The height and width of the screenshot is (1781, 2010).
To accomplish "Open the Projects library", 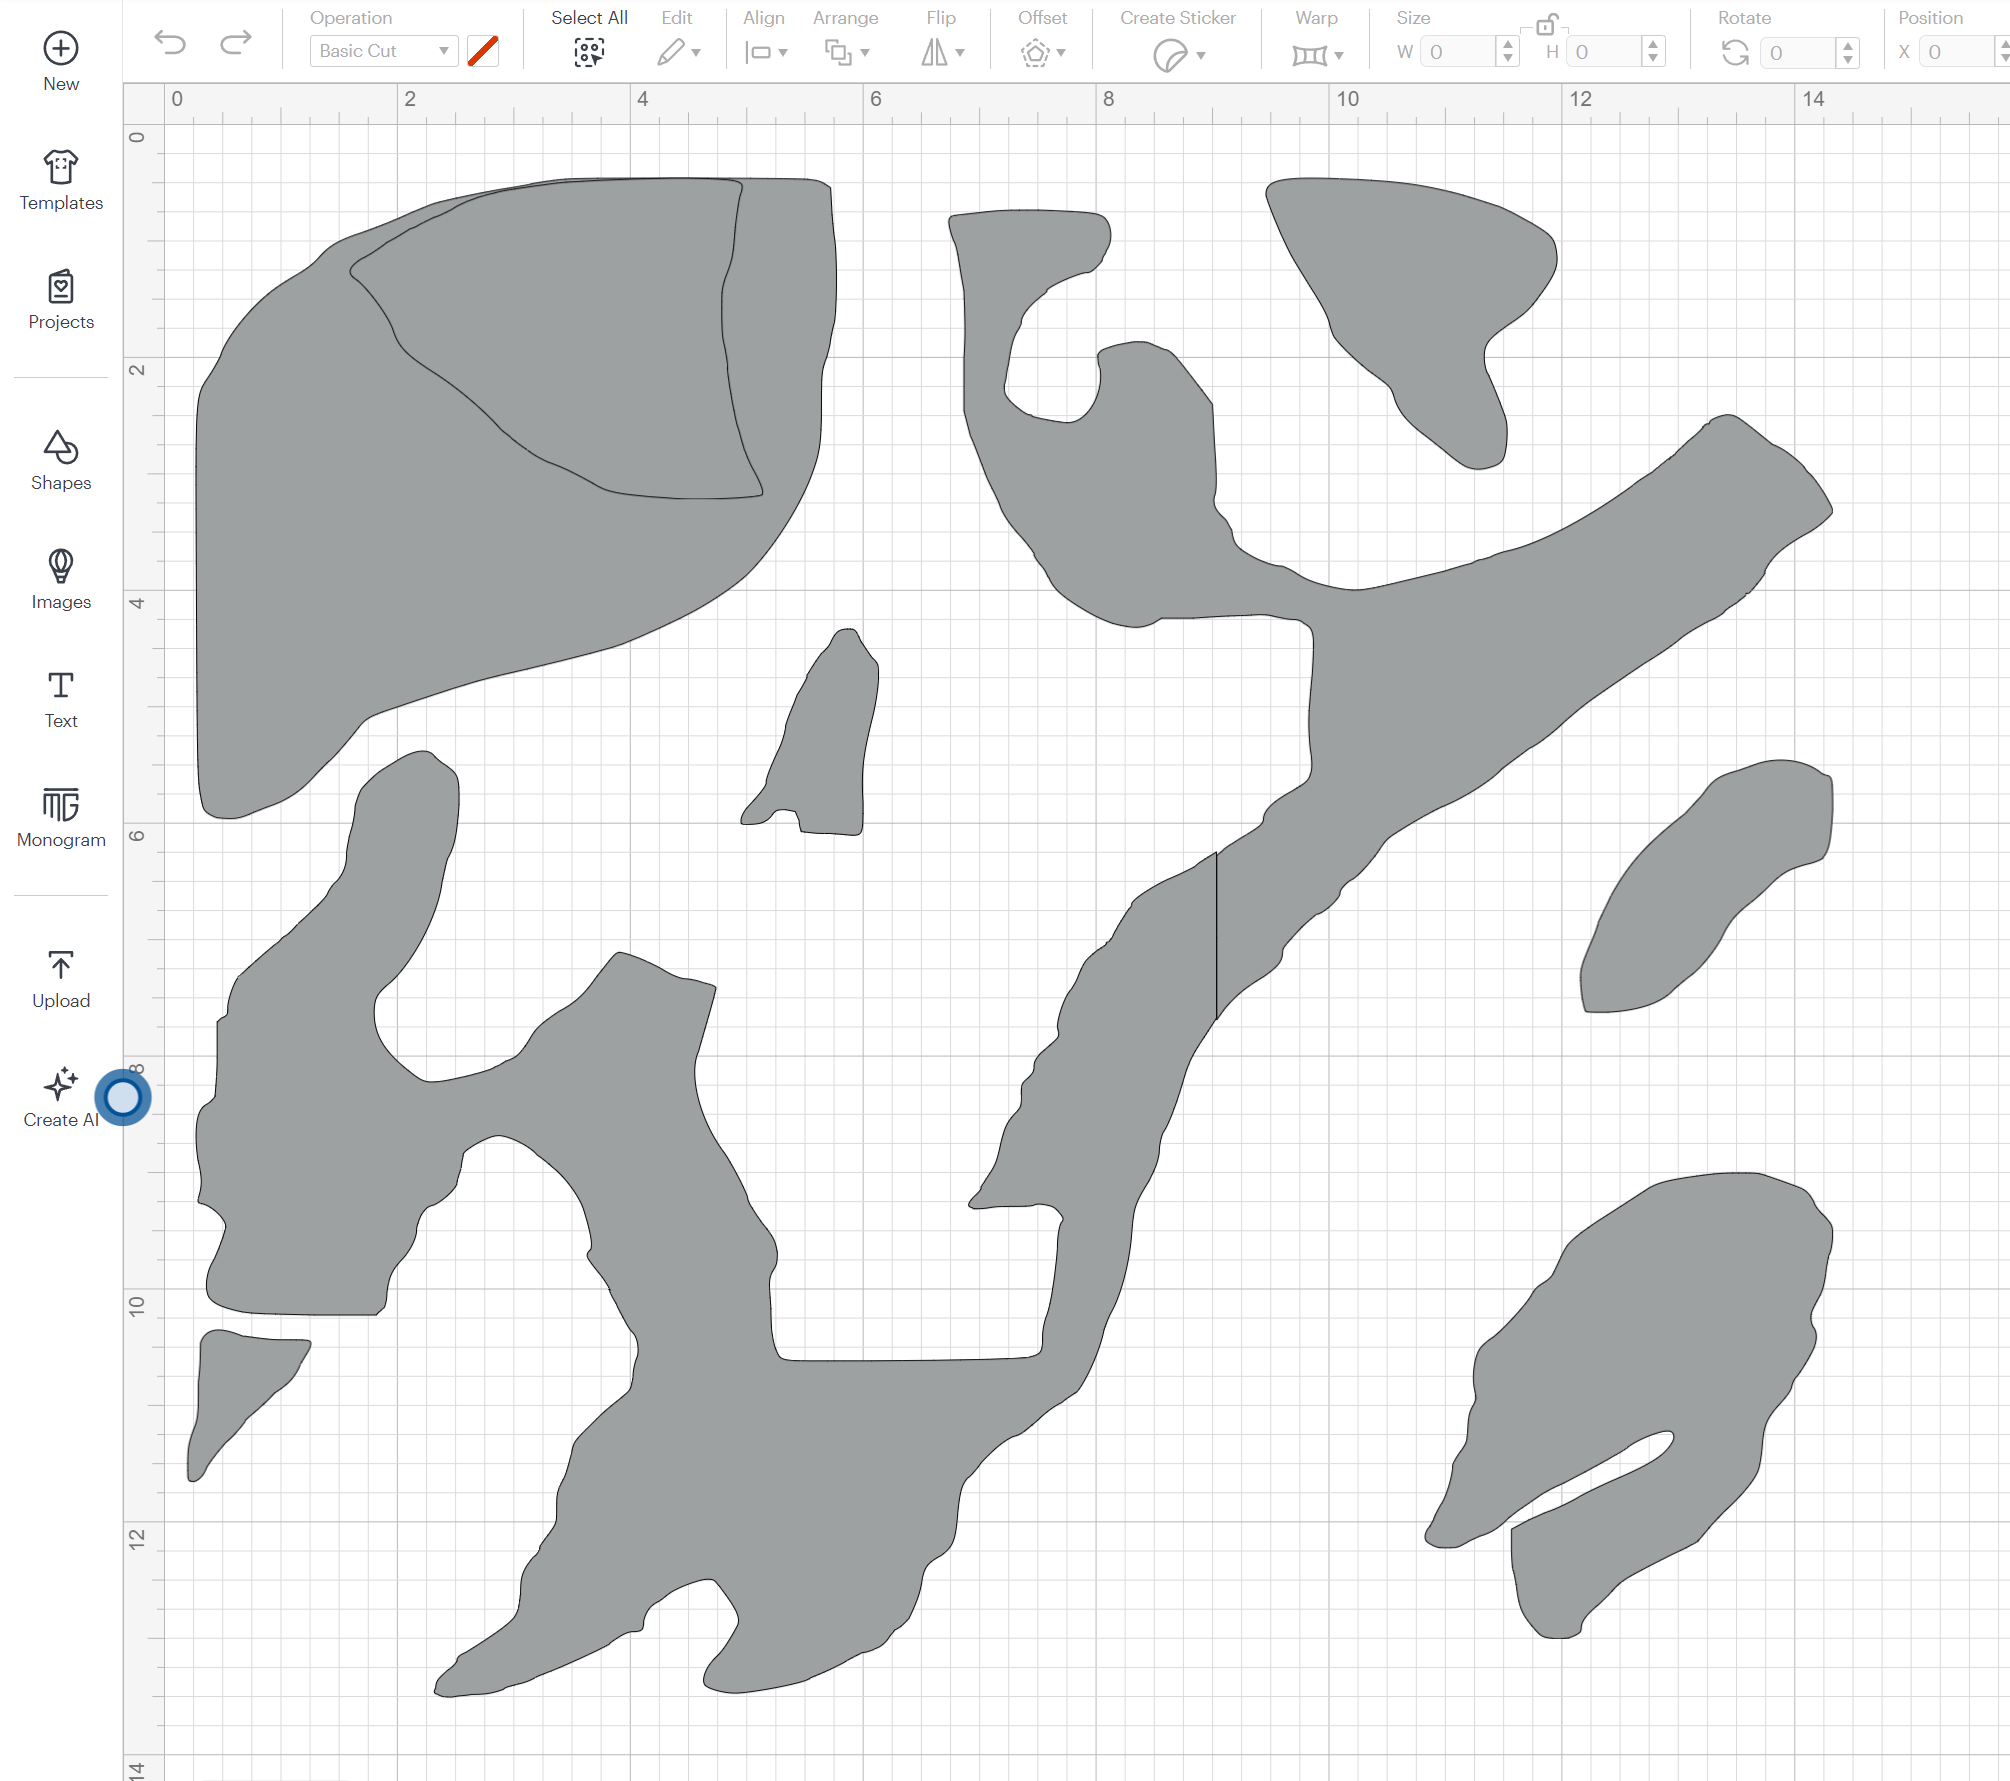I will tap(60, 298).
